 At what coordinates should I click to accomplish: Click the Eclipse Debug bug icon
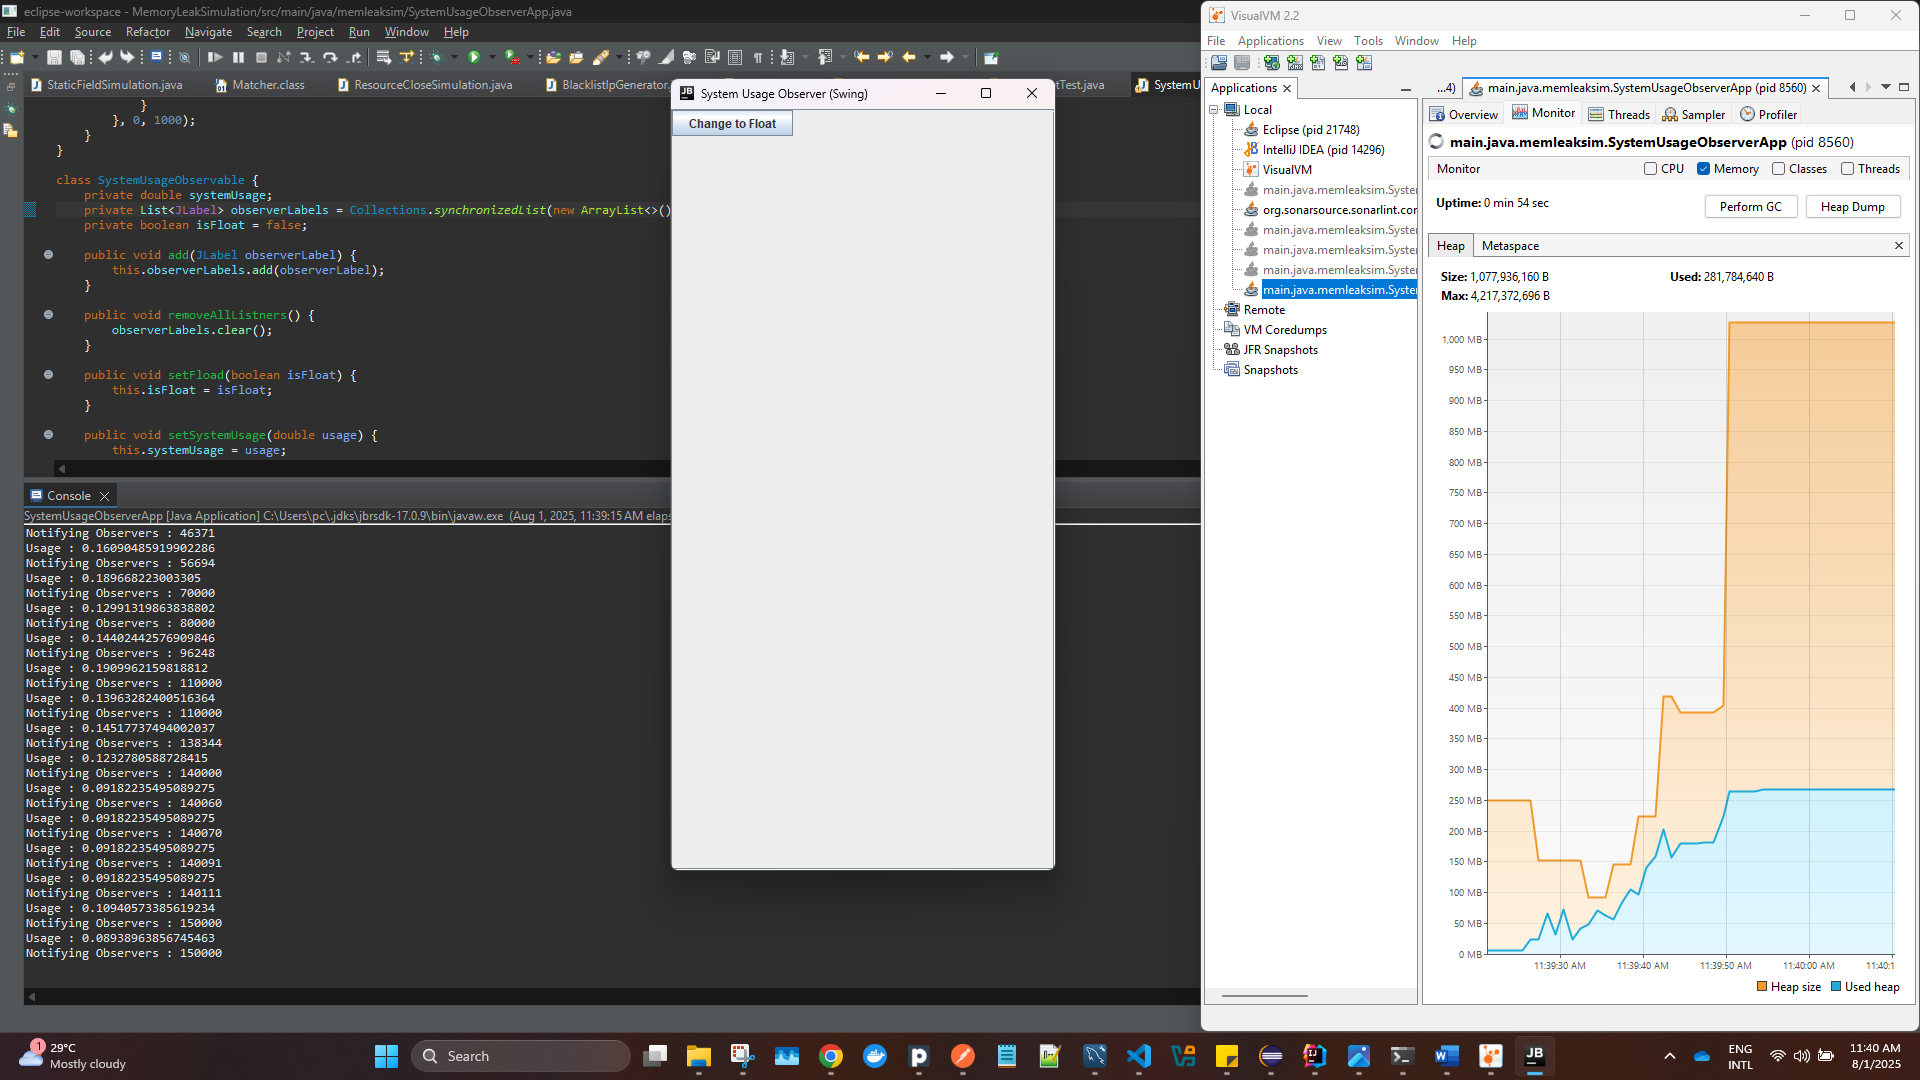pos(436,58)
